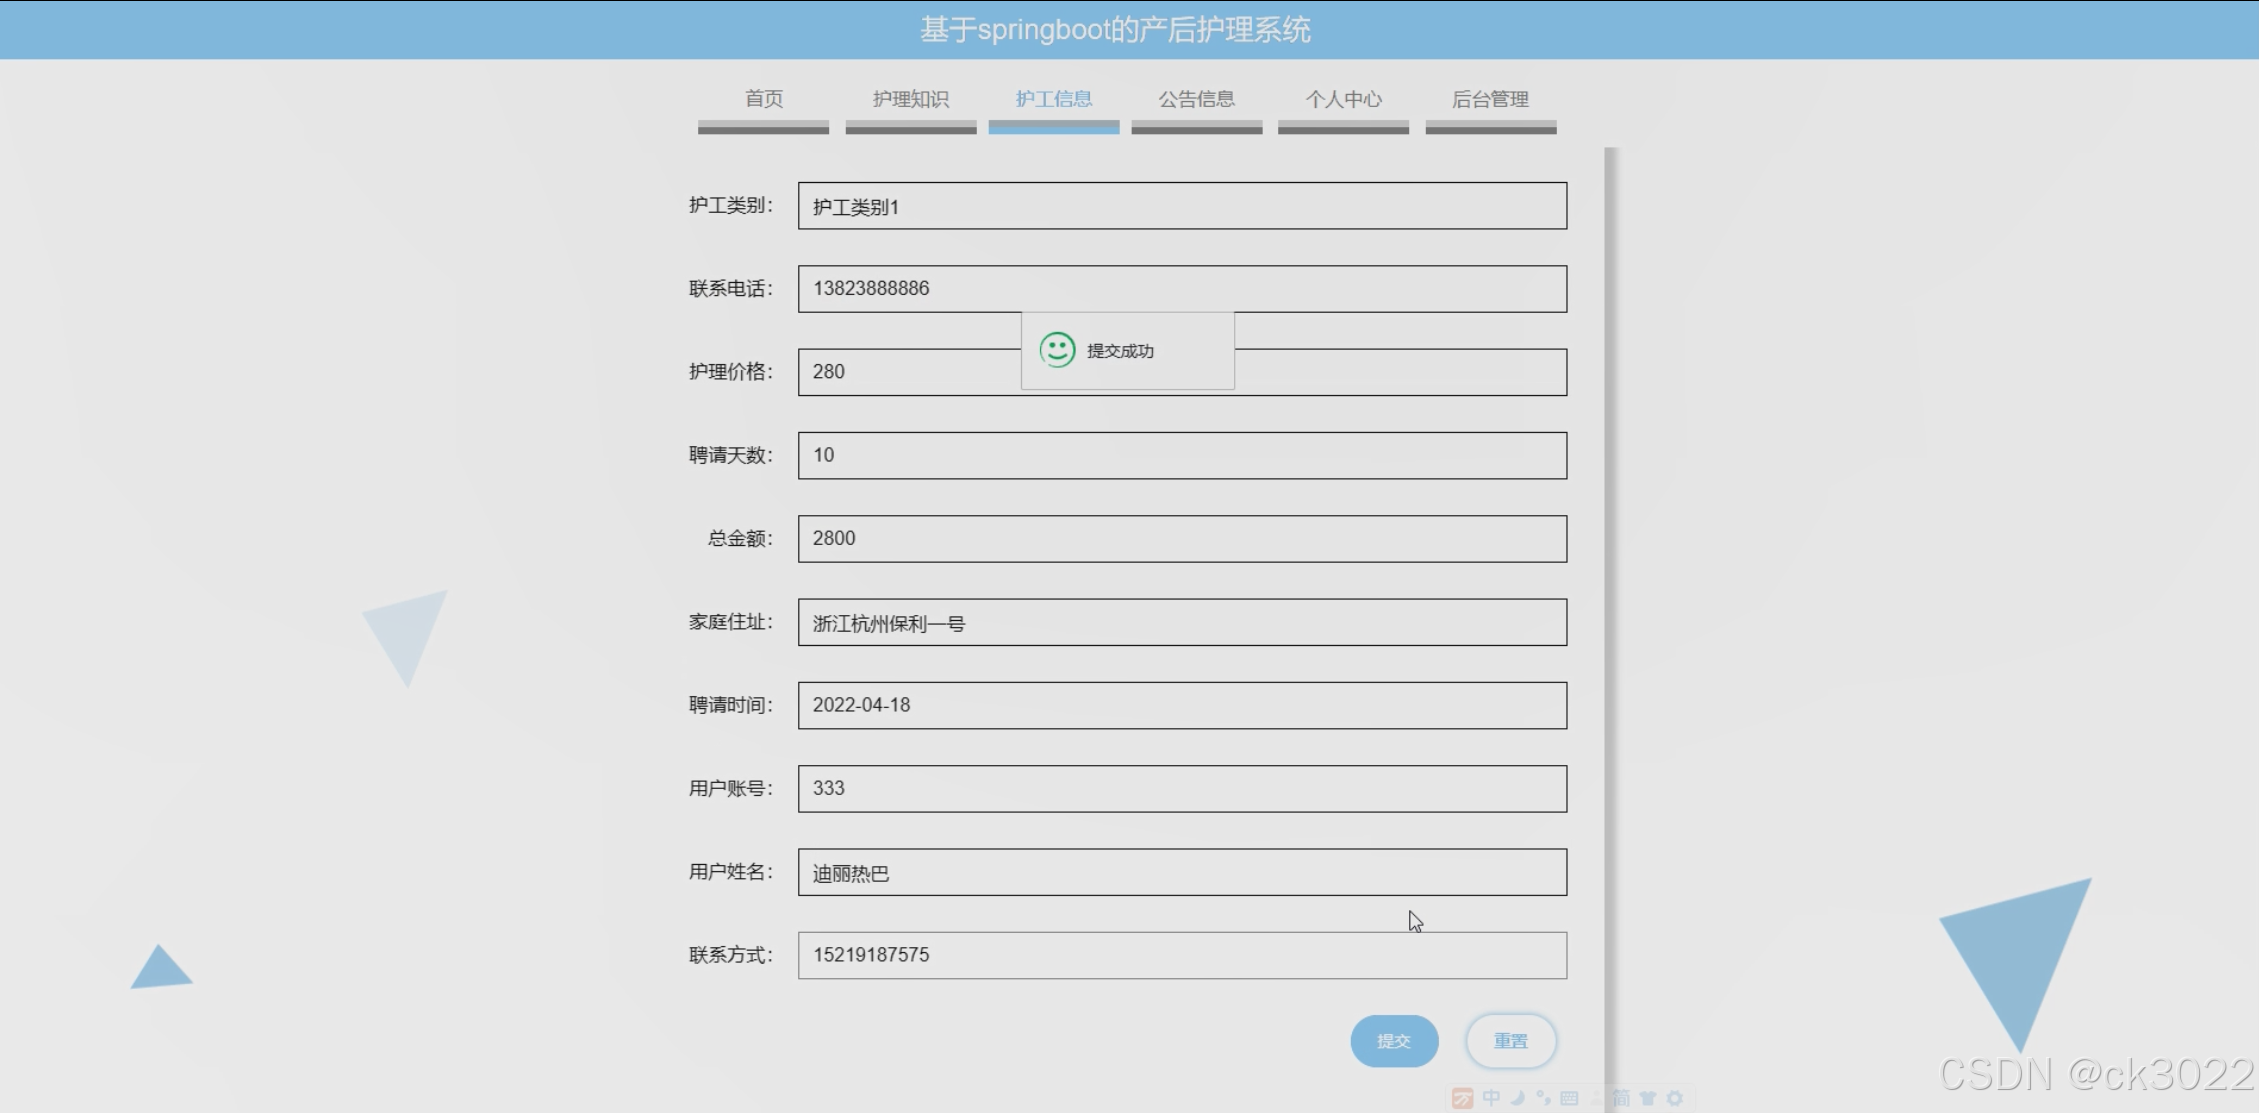The image size is (2259, 1113).
Task: Click the 护工类别 input field
Action: click(1182, 206)
